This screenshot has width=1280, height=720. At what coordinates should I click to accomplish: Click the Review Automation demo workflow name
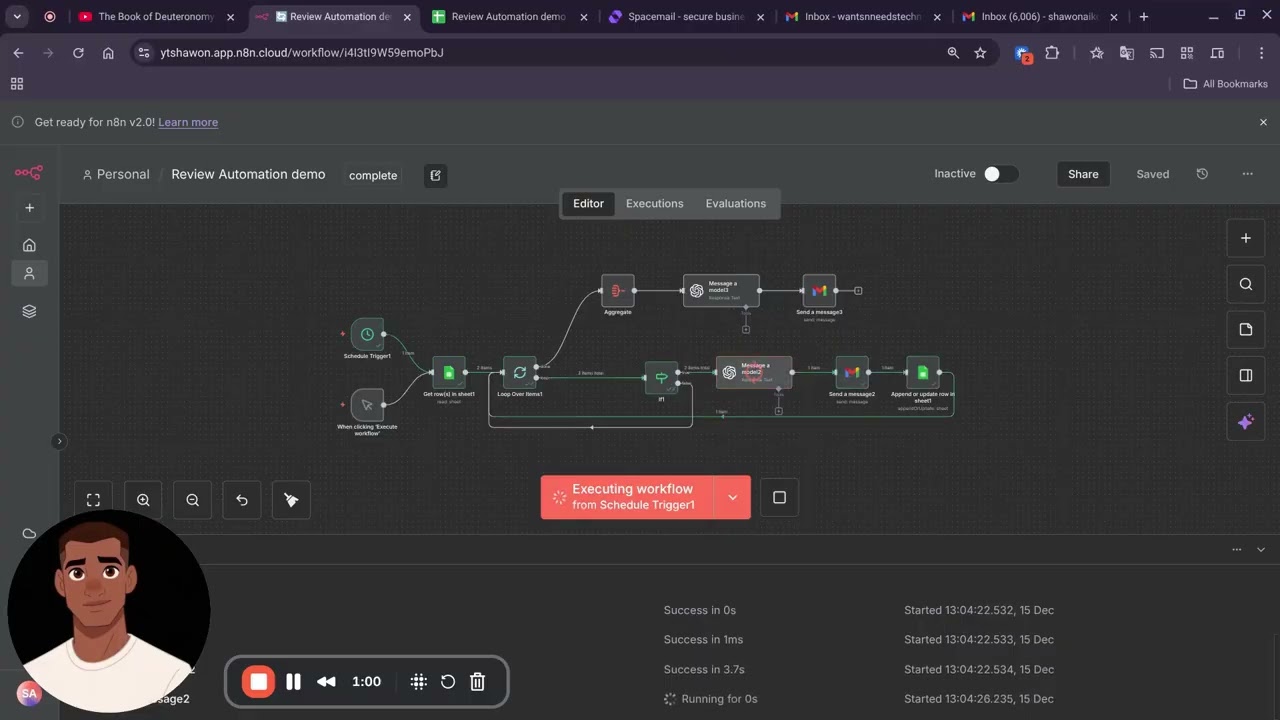coord(248,174)
